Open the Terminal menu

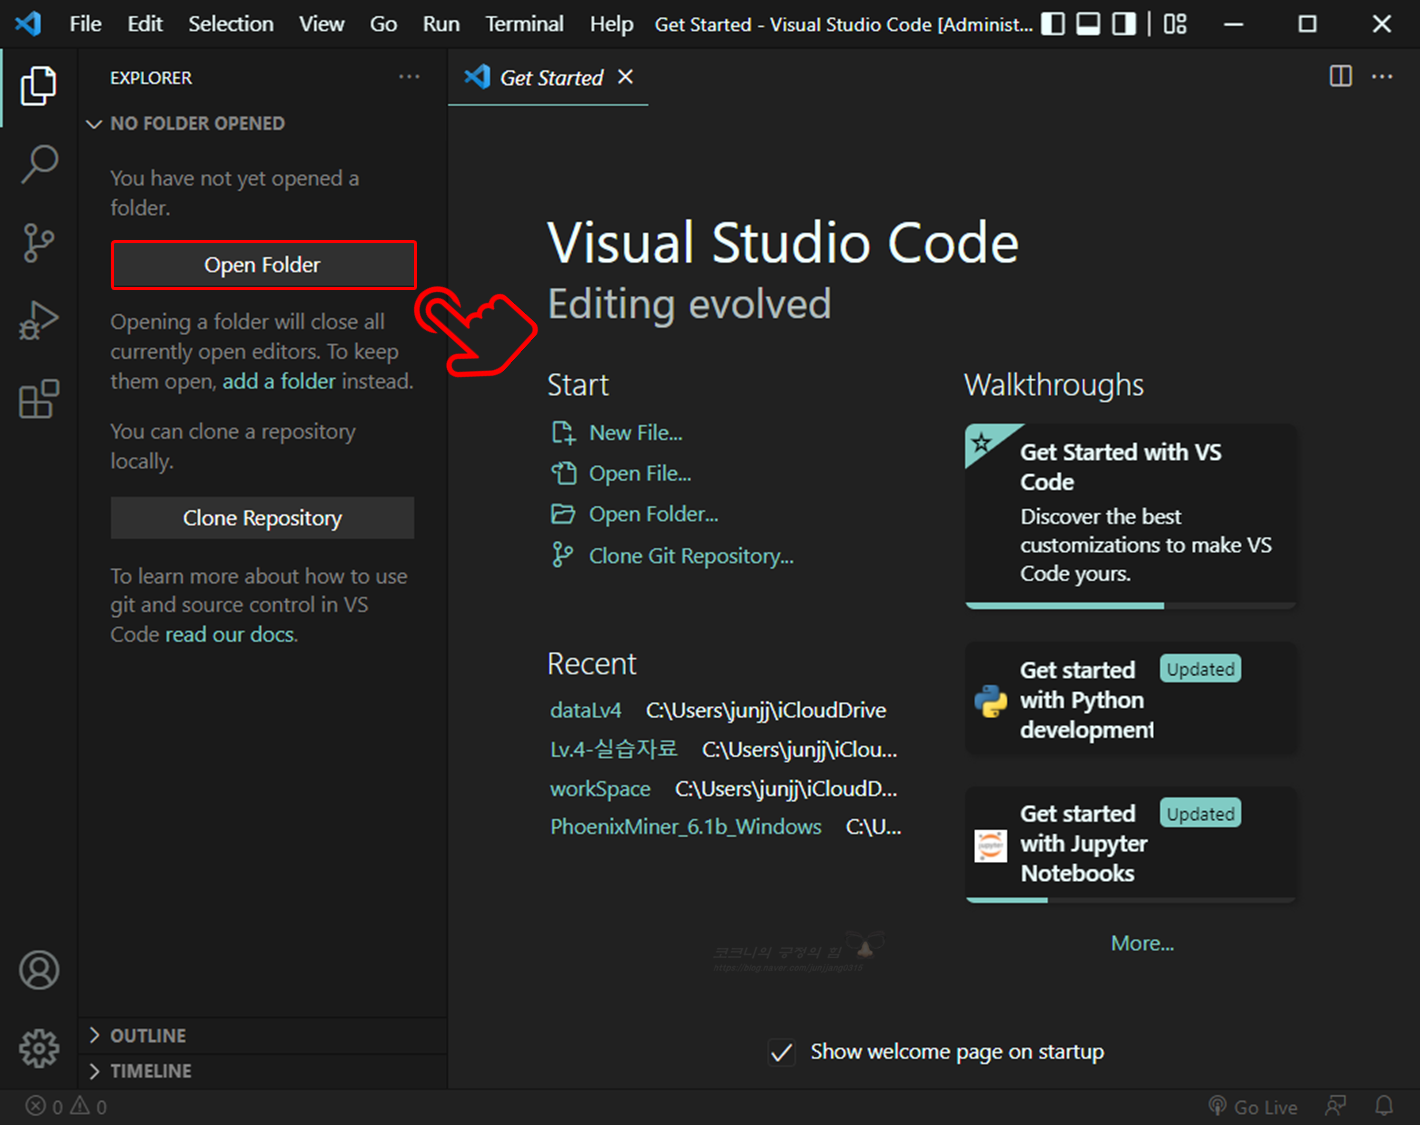(524, 24)
